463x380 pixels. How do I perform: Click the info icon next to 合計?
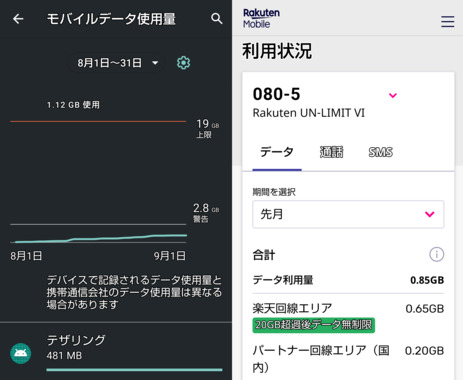(436, 254)
